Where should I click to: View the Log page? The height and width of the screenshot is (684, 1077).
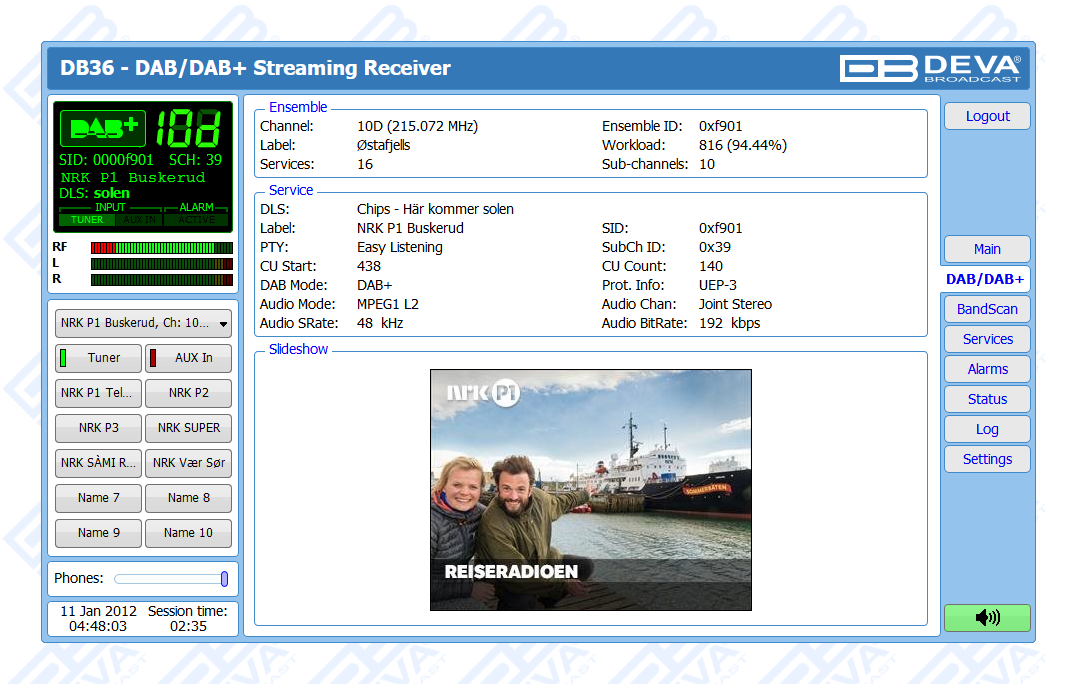point(986,429)
